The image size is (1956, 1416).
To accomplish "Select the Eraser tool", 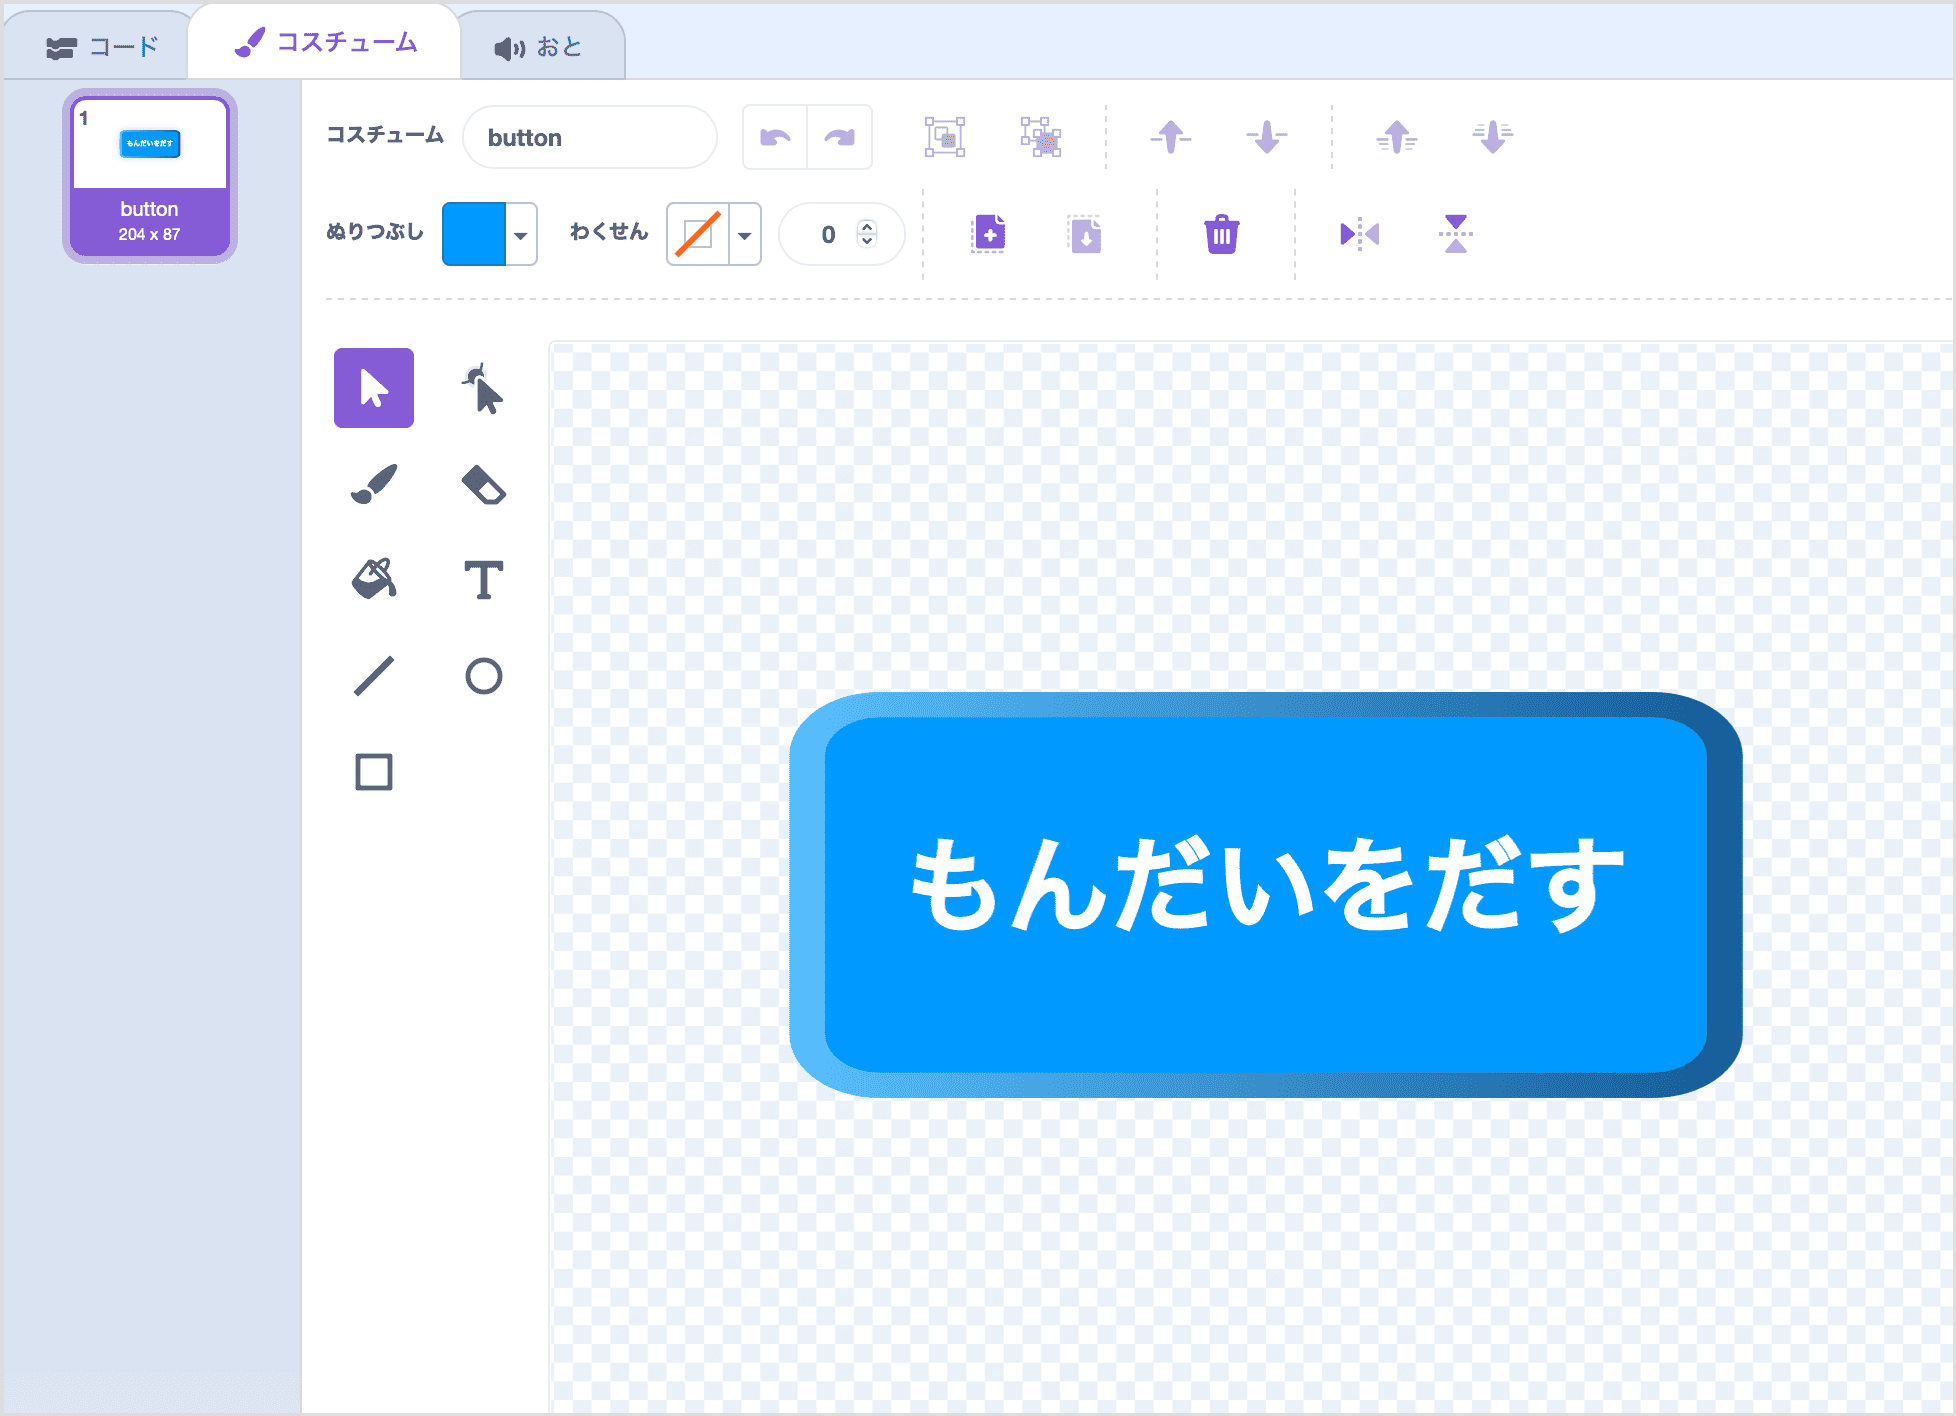I will (x=484, y=485).
